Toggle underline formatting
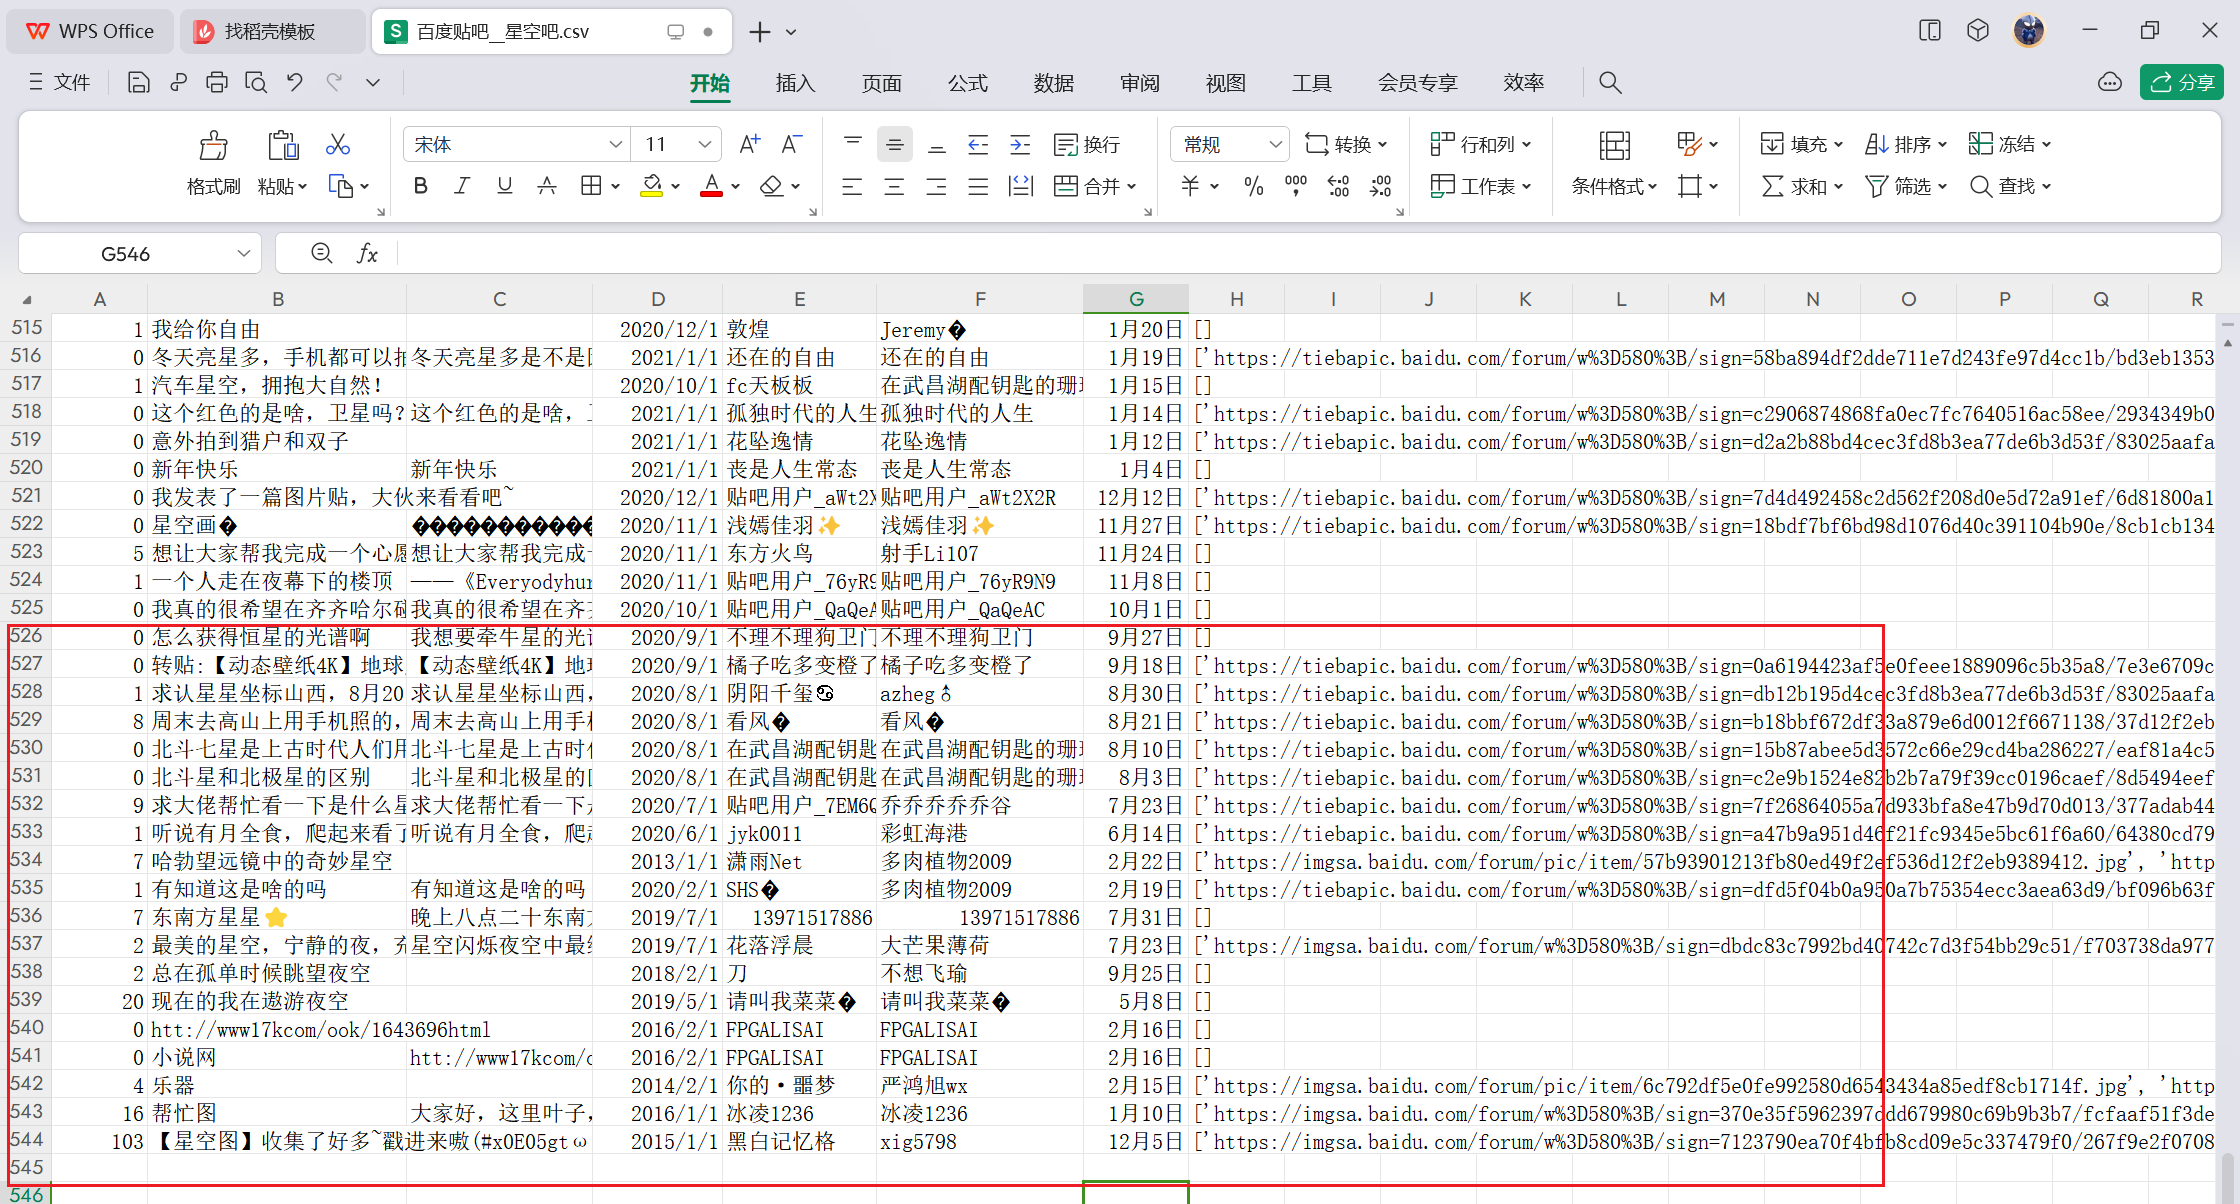The image size is (2240, 1204). tap(504, 186)
